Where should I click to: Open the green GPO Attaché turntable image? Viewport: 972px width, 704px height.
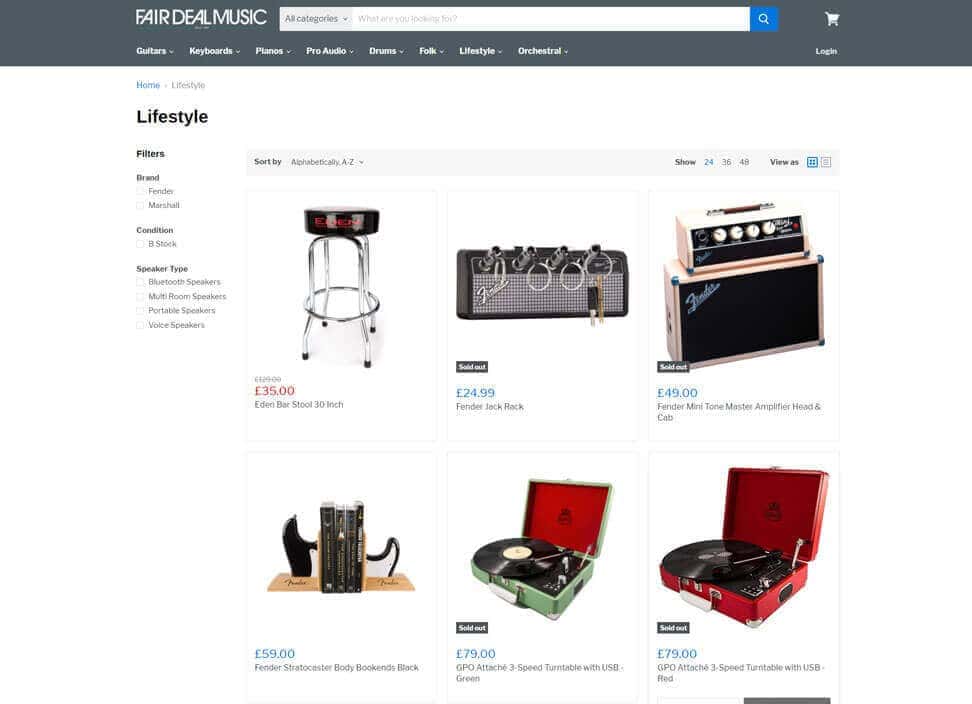click(542, 547)
